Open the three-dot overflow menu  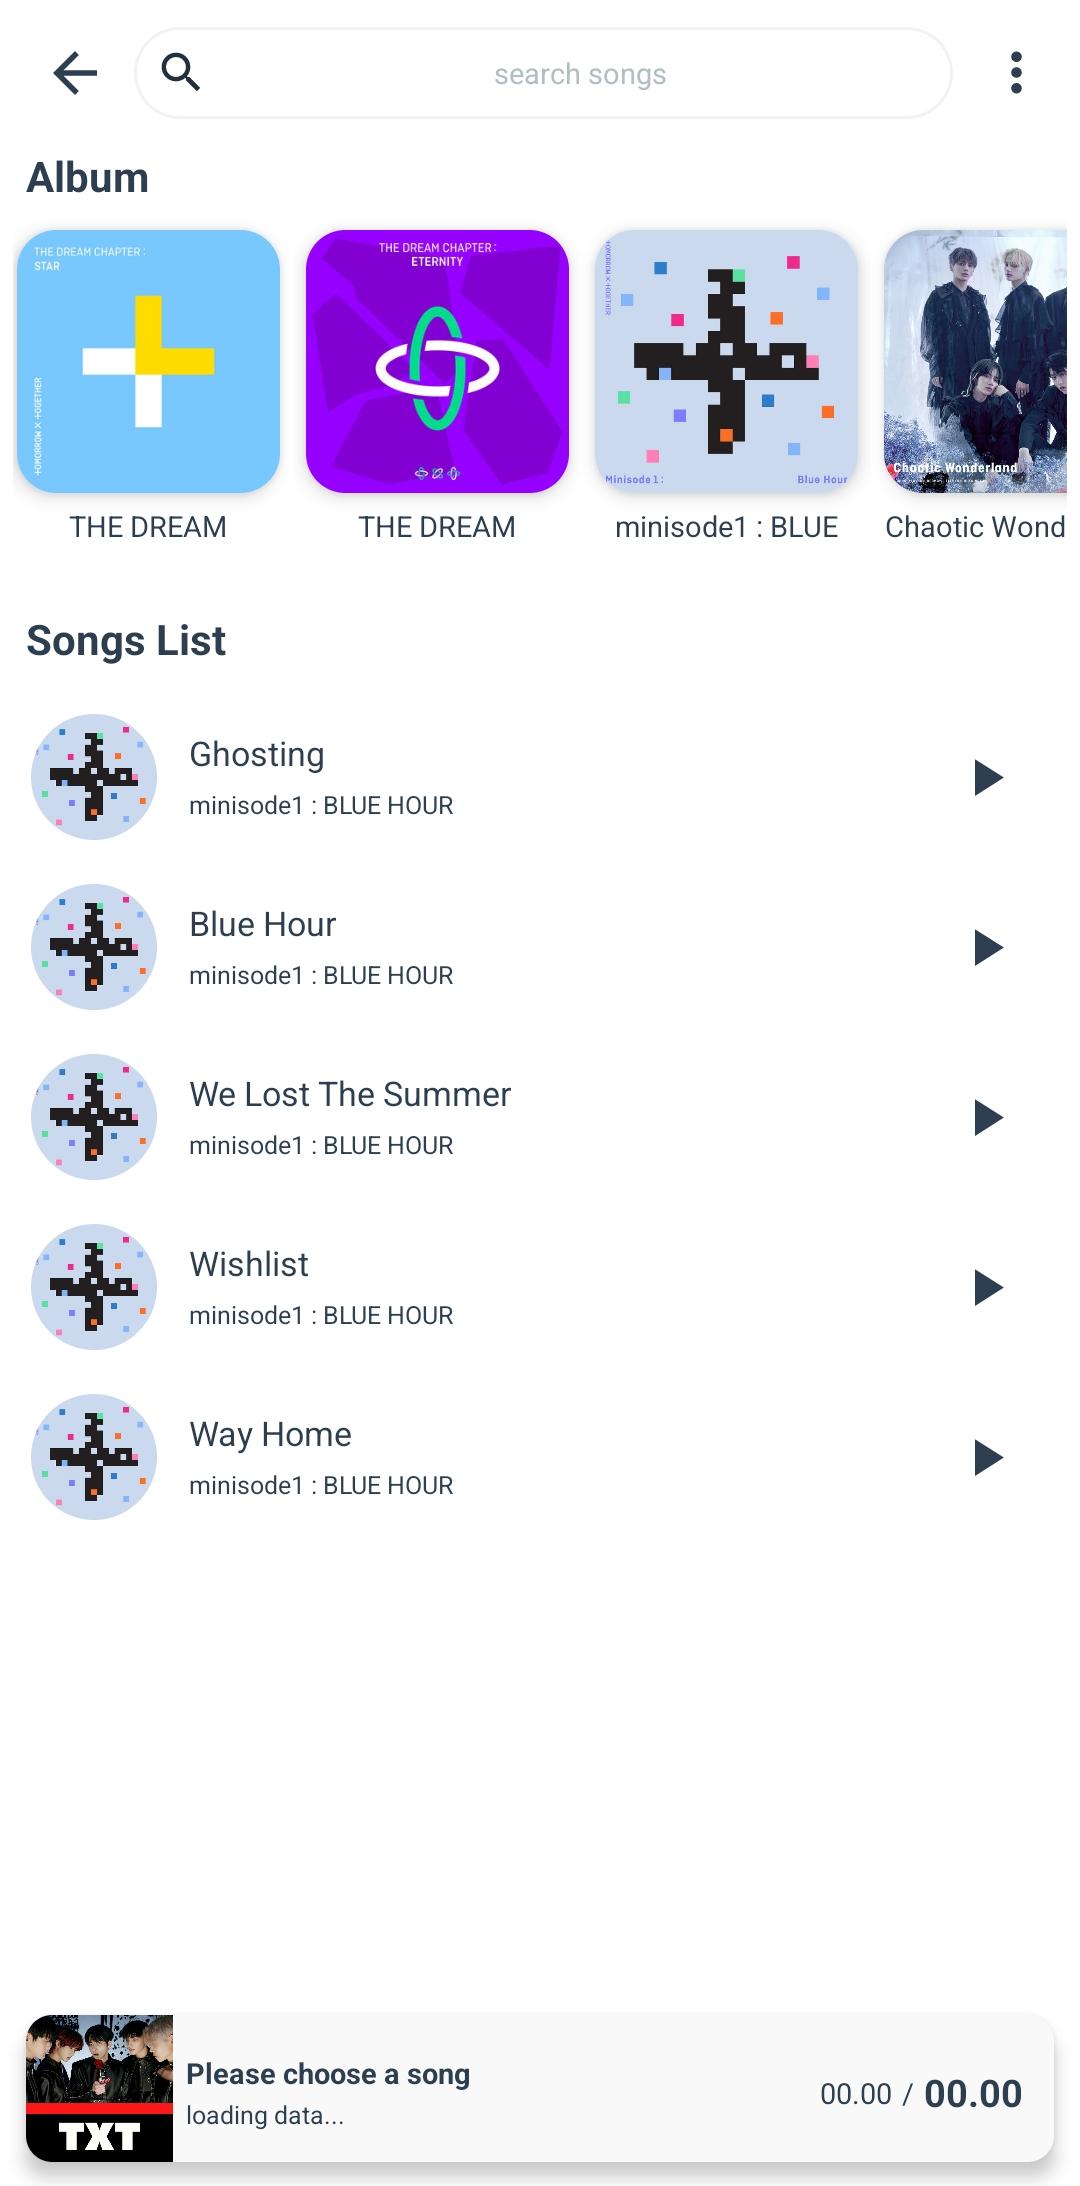click(1016, 73)
